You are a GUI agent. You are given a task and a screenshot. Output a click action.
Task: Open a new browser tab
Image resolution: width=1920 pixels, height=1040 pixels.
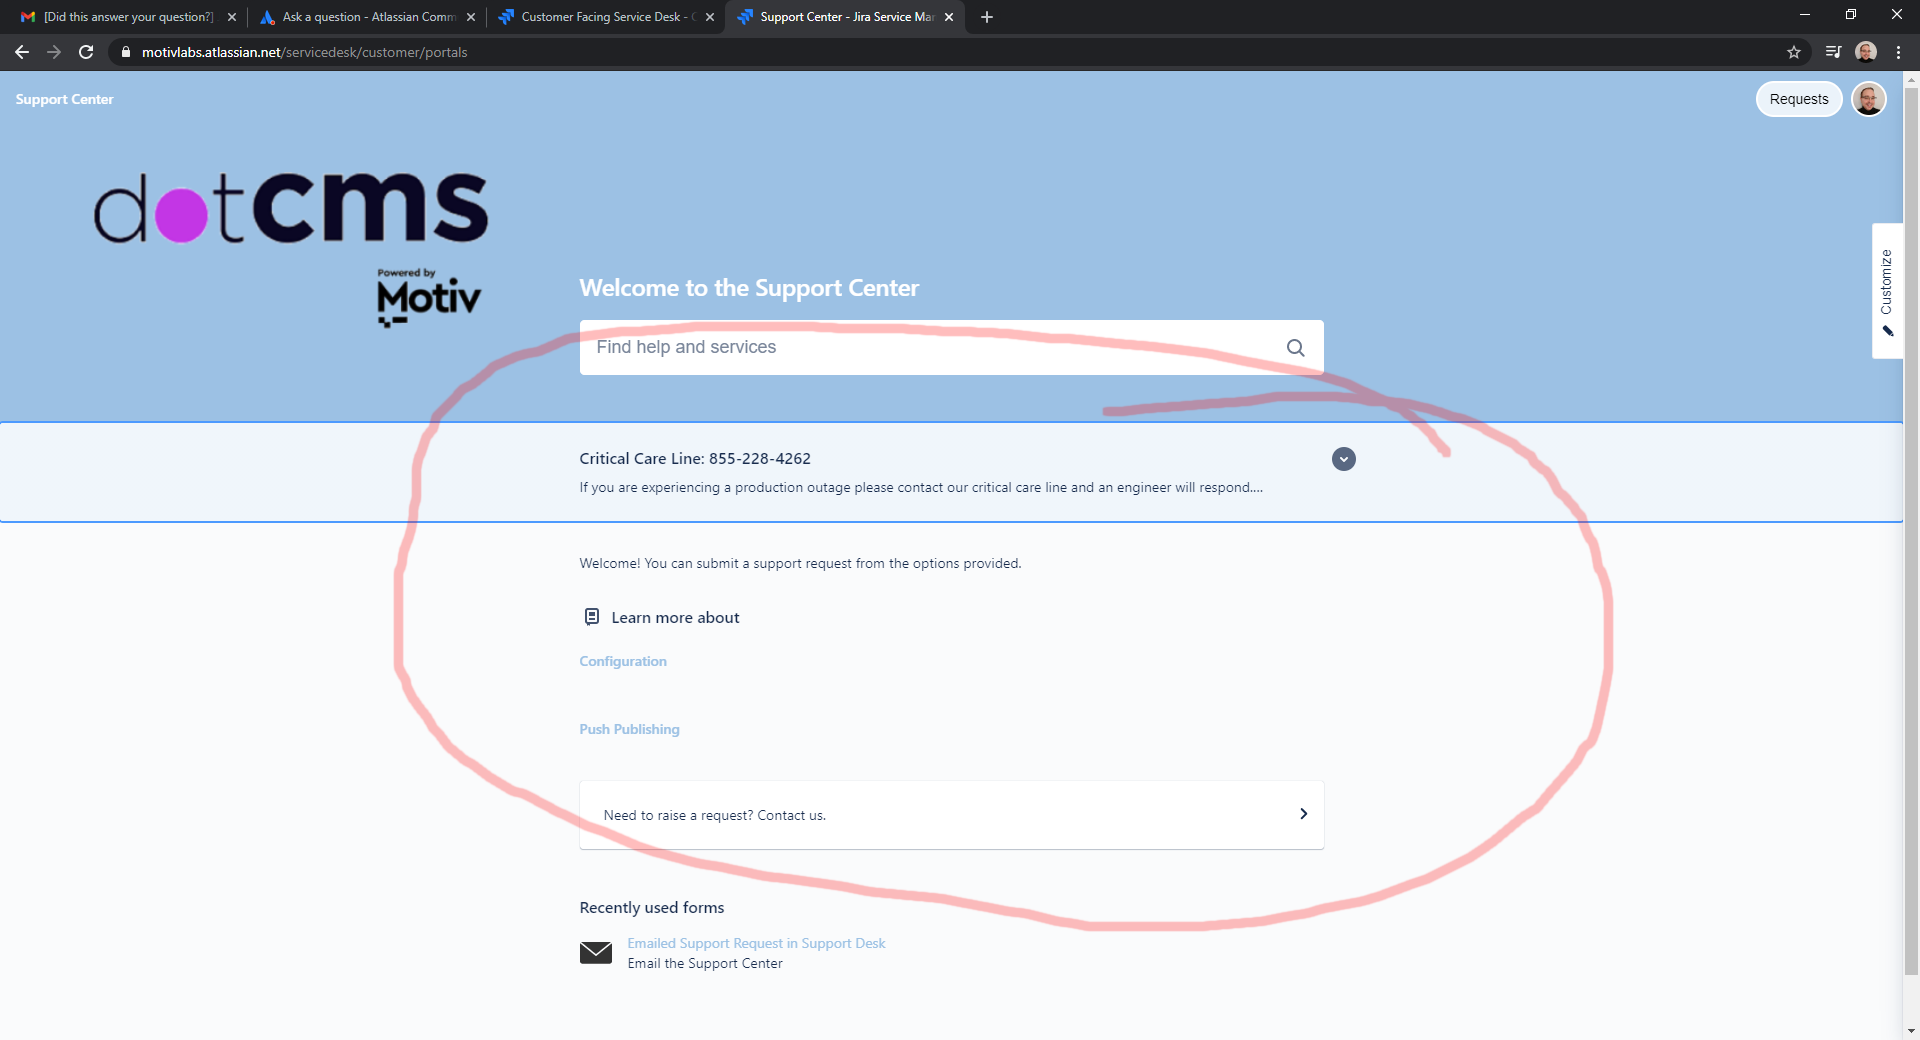[987, 17]
